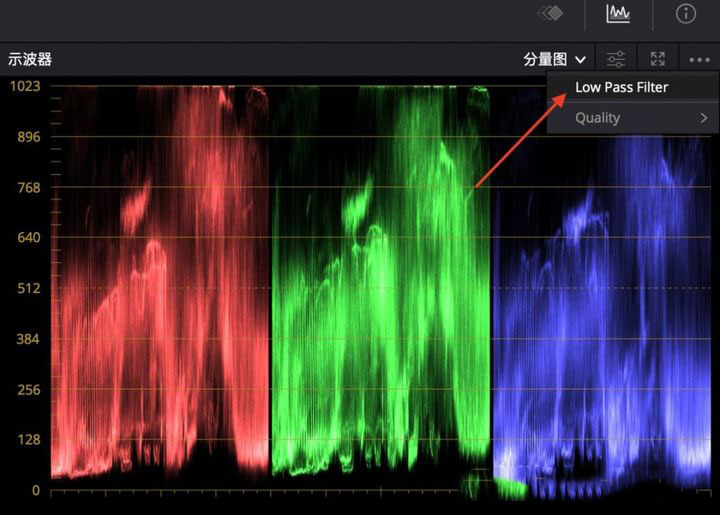Click the 256 scale label
This screenshot has height=515, width=720.
tap(28, 390)
